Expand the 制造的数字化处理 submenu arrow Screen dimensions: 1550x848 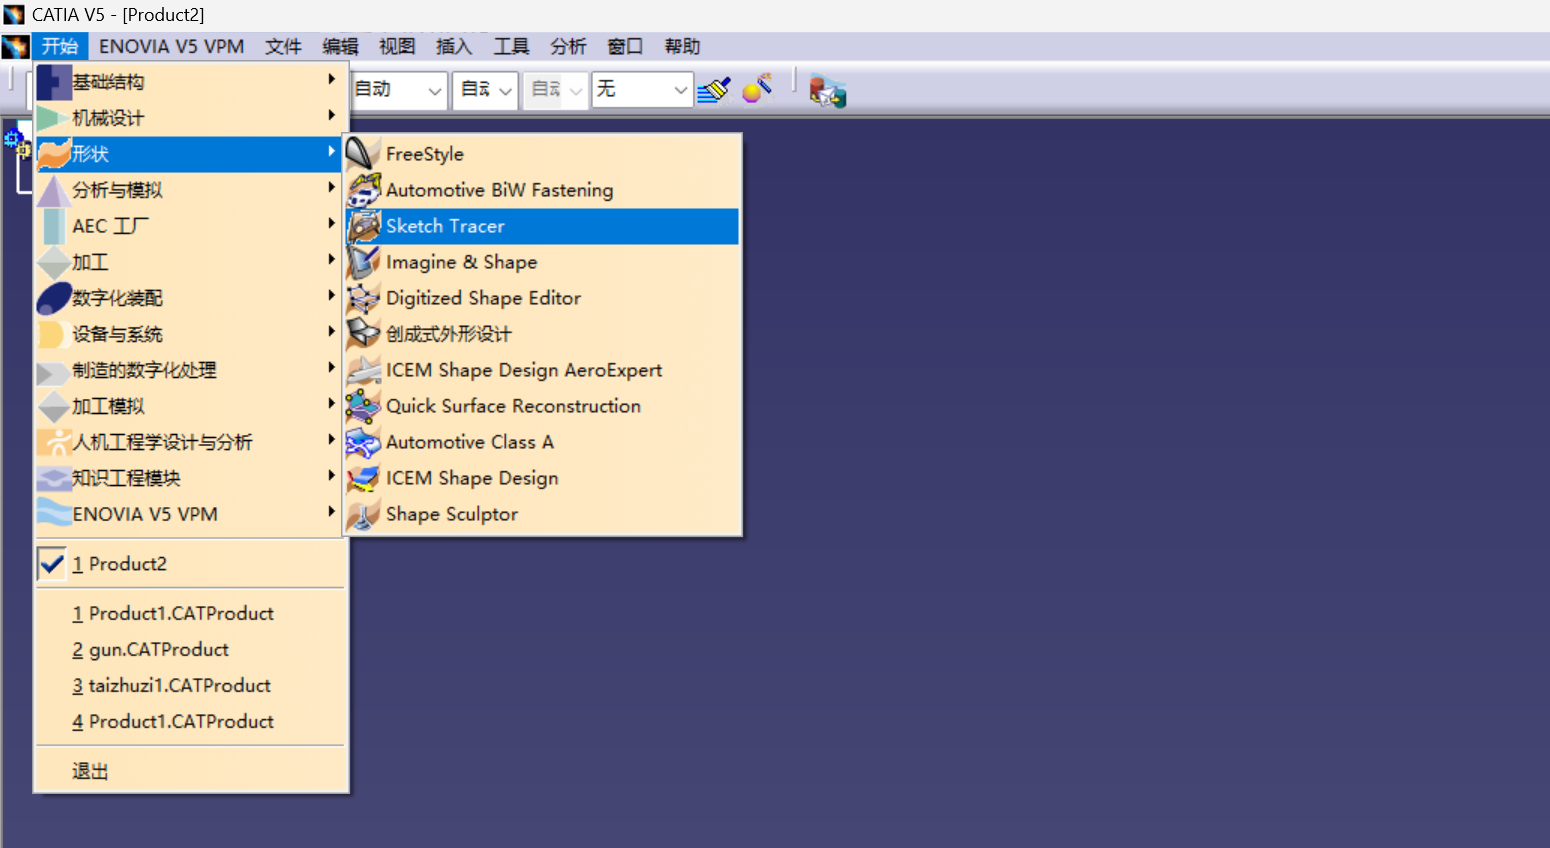[331, 367]
